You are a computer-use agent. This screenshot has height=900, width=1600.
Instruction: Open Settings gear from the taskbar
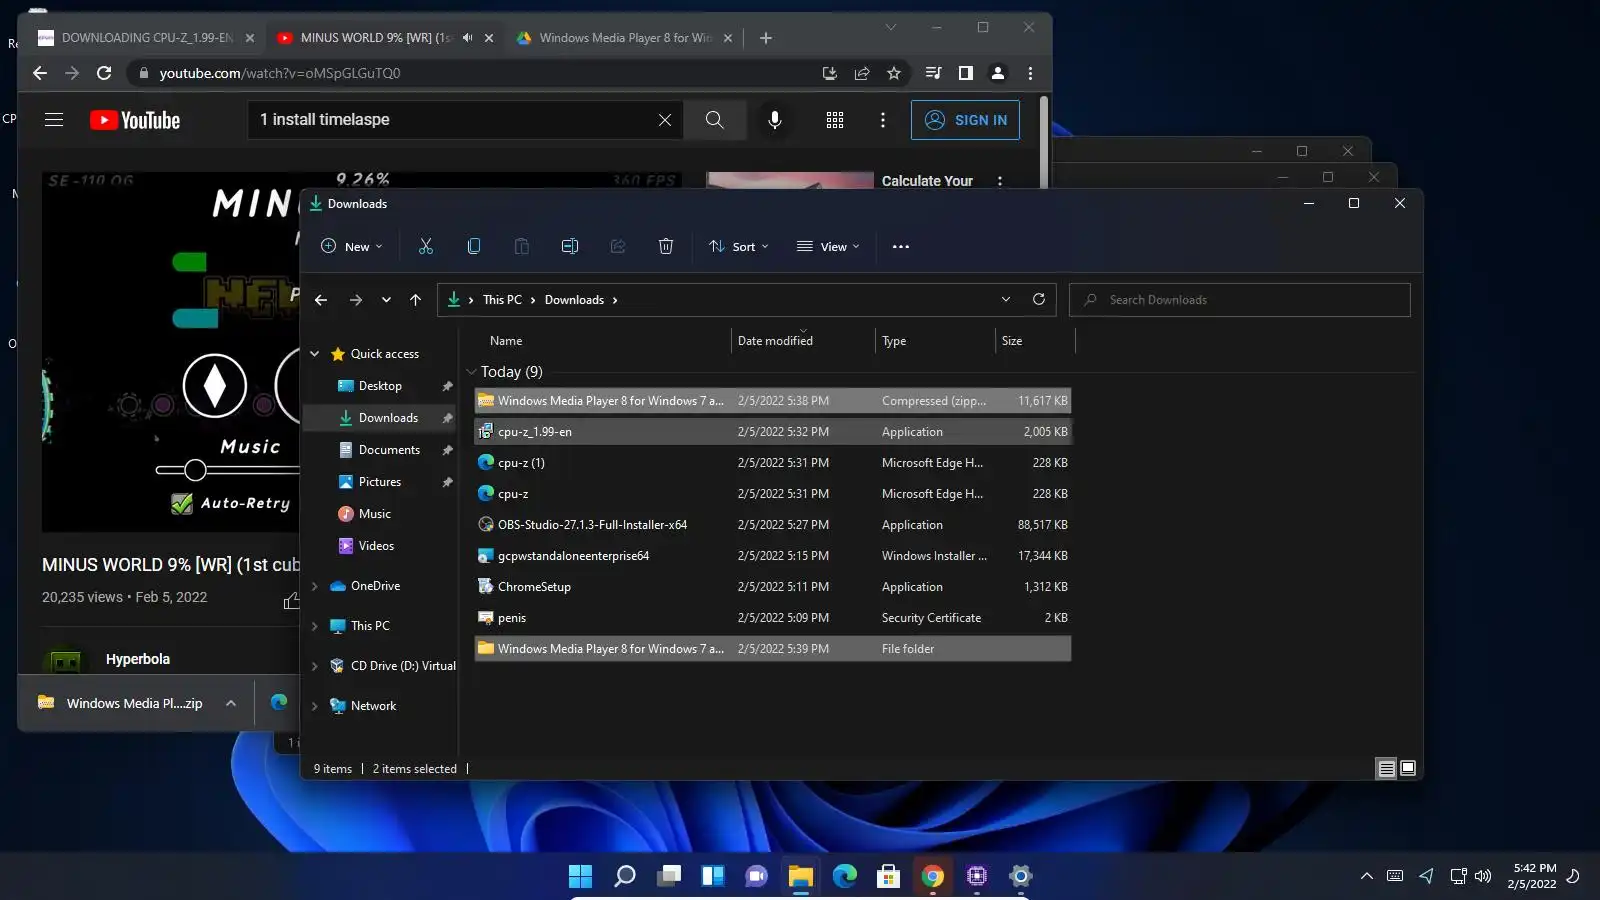[1021, 877]
